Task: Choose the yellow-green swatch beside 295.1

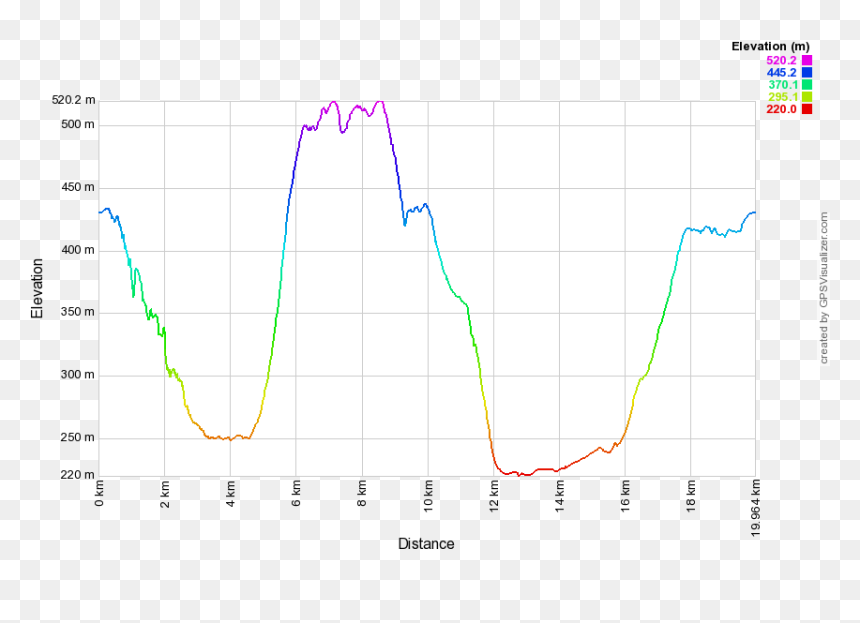Action: (807, 97)
